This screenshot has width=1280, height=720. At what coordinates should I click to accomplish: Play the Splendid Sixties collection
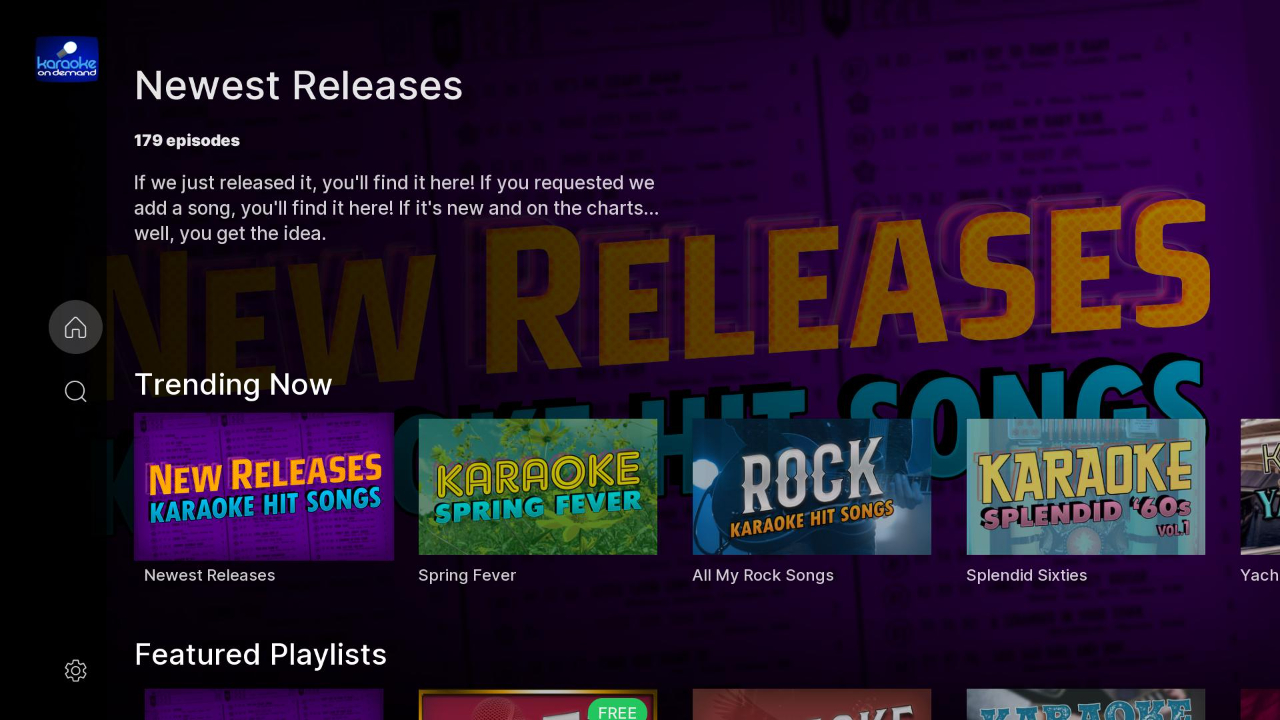[x=1085, y=486]
